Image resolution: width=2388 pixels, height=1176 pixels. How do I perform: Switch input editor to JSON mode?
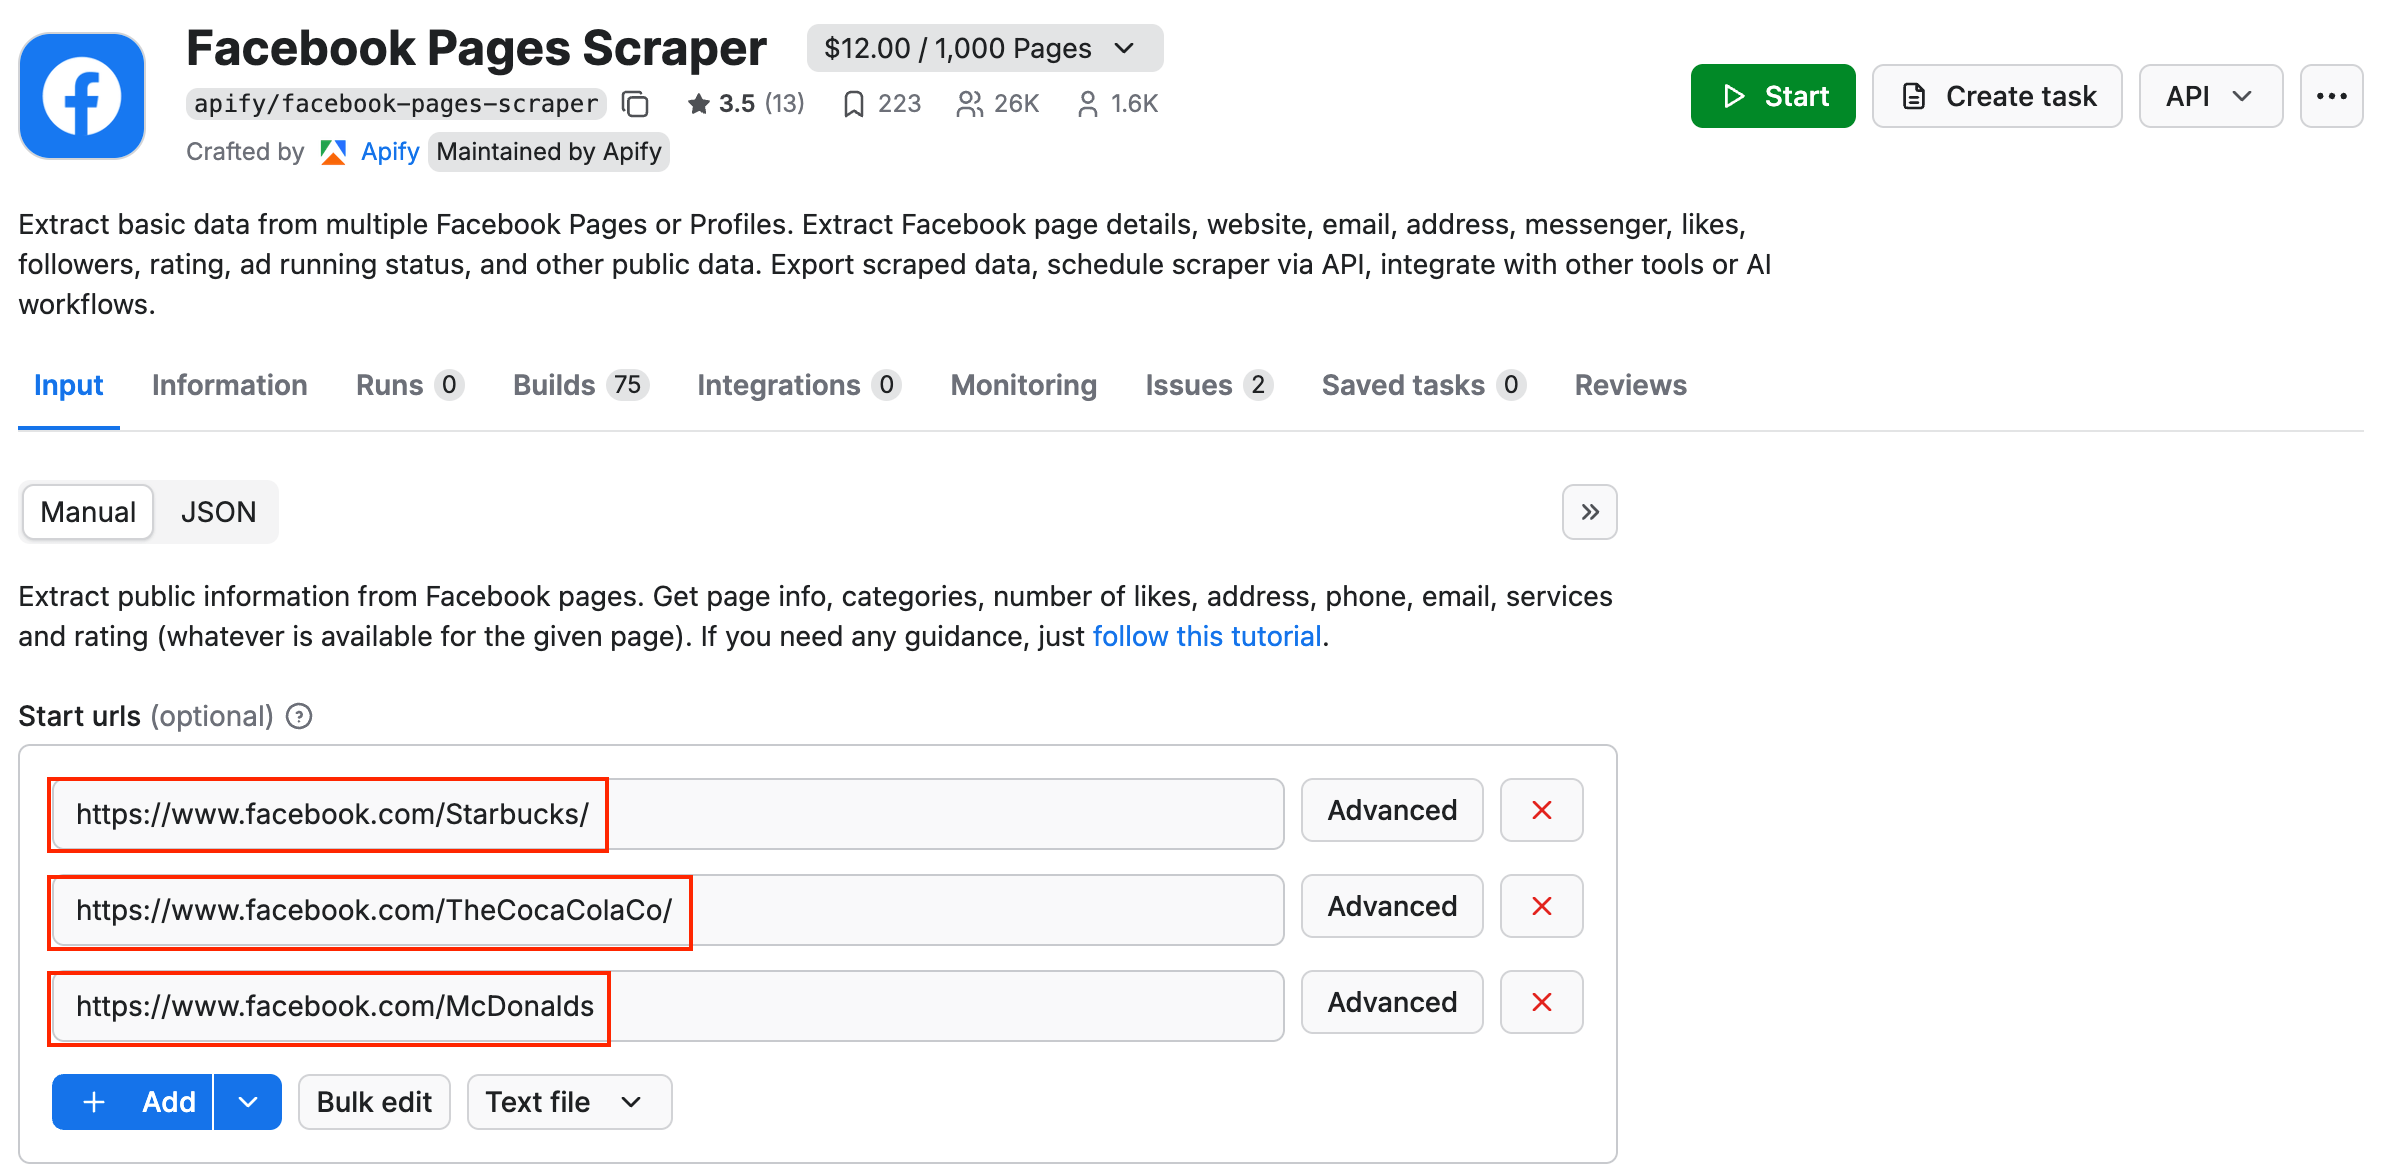click(218, 511)
